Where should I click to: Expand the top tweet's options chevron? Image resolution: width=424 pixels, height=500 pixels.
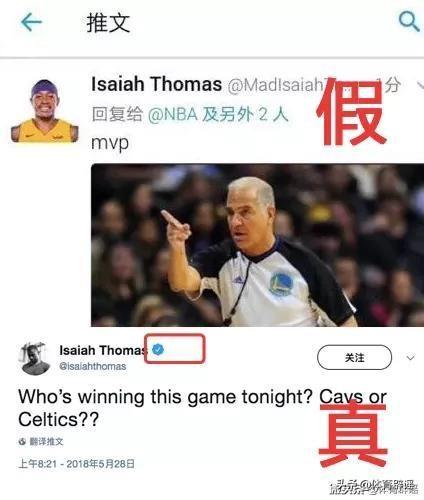[x=420, y=85]
